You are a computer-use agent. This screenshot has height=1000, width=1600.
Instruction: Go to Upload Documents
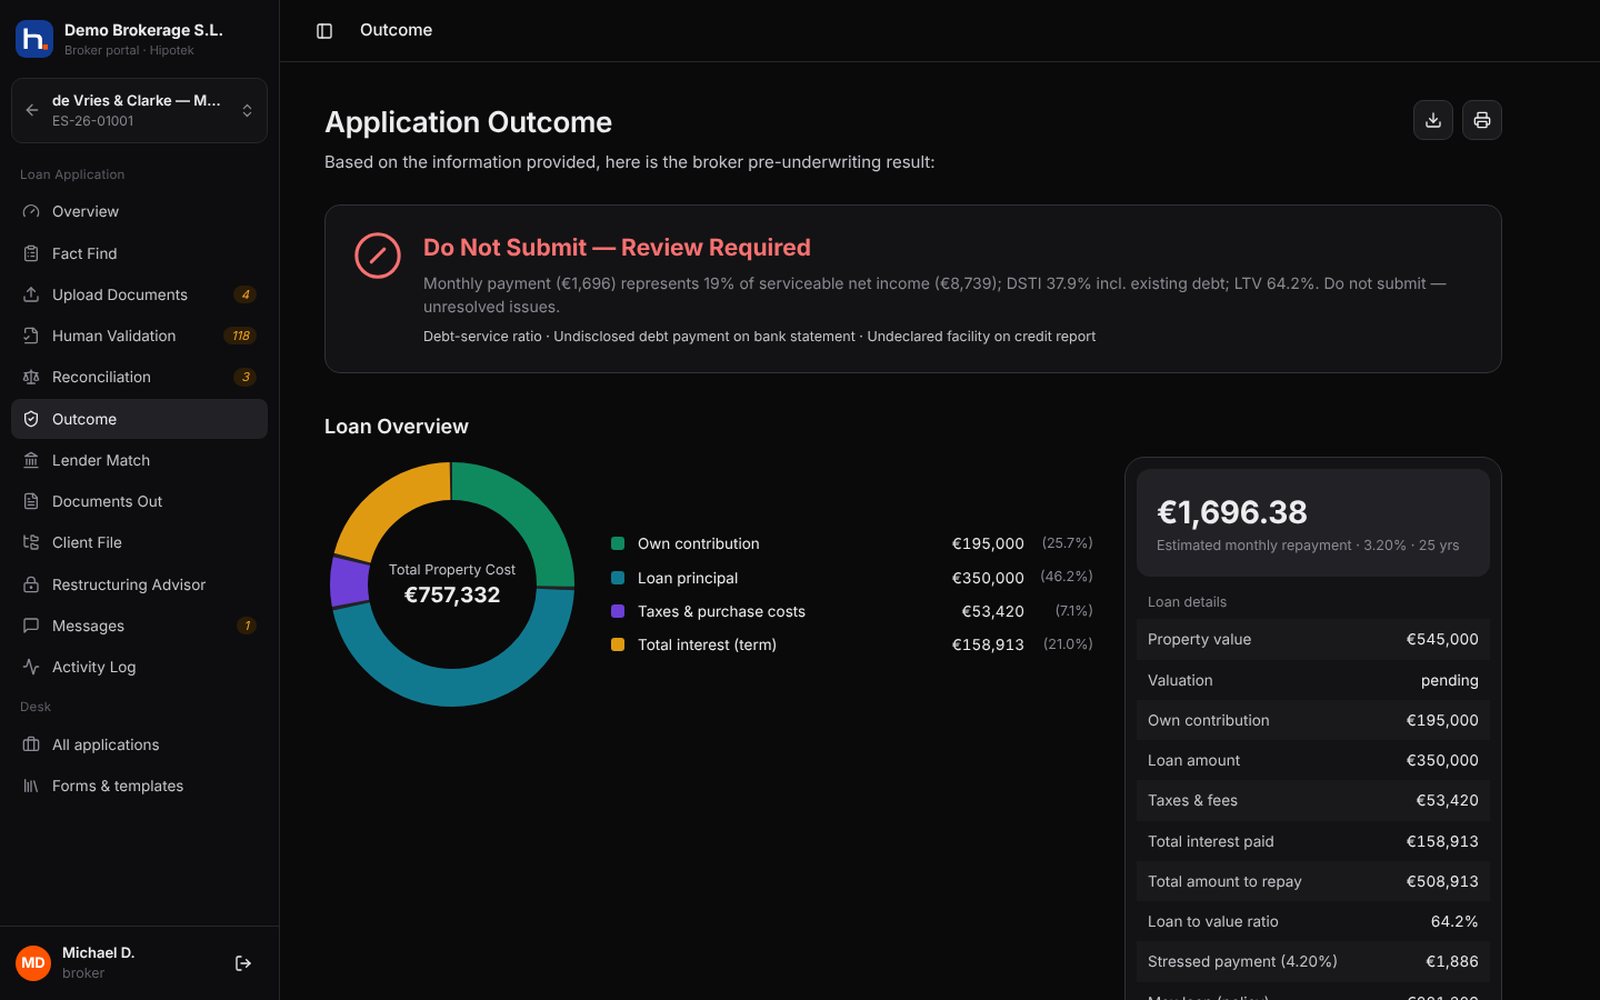tap(139, 295)
